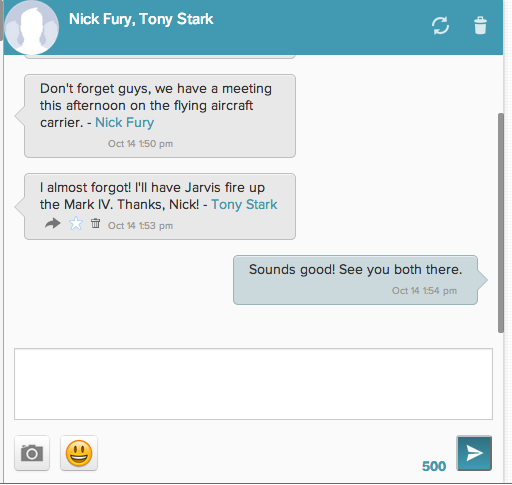Viewport: 512px width, 485px height.
Task: Click the refresh conversation icon
Action: click(x=440, y=26)
